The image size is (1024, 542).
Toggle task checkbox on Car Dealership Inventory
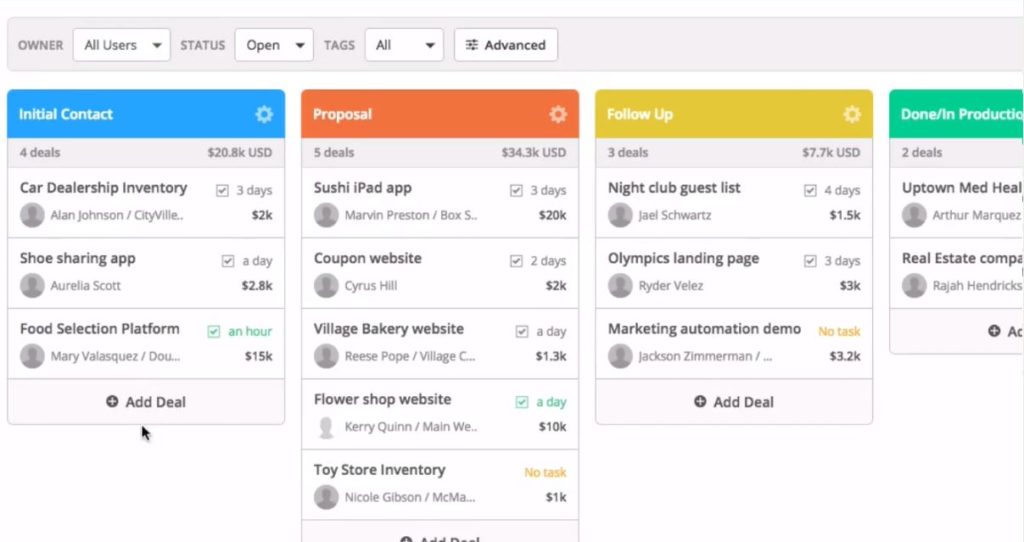click(x=222, y=190)
